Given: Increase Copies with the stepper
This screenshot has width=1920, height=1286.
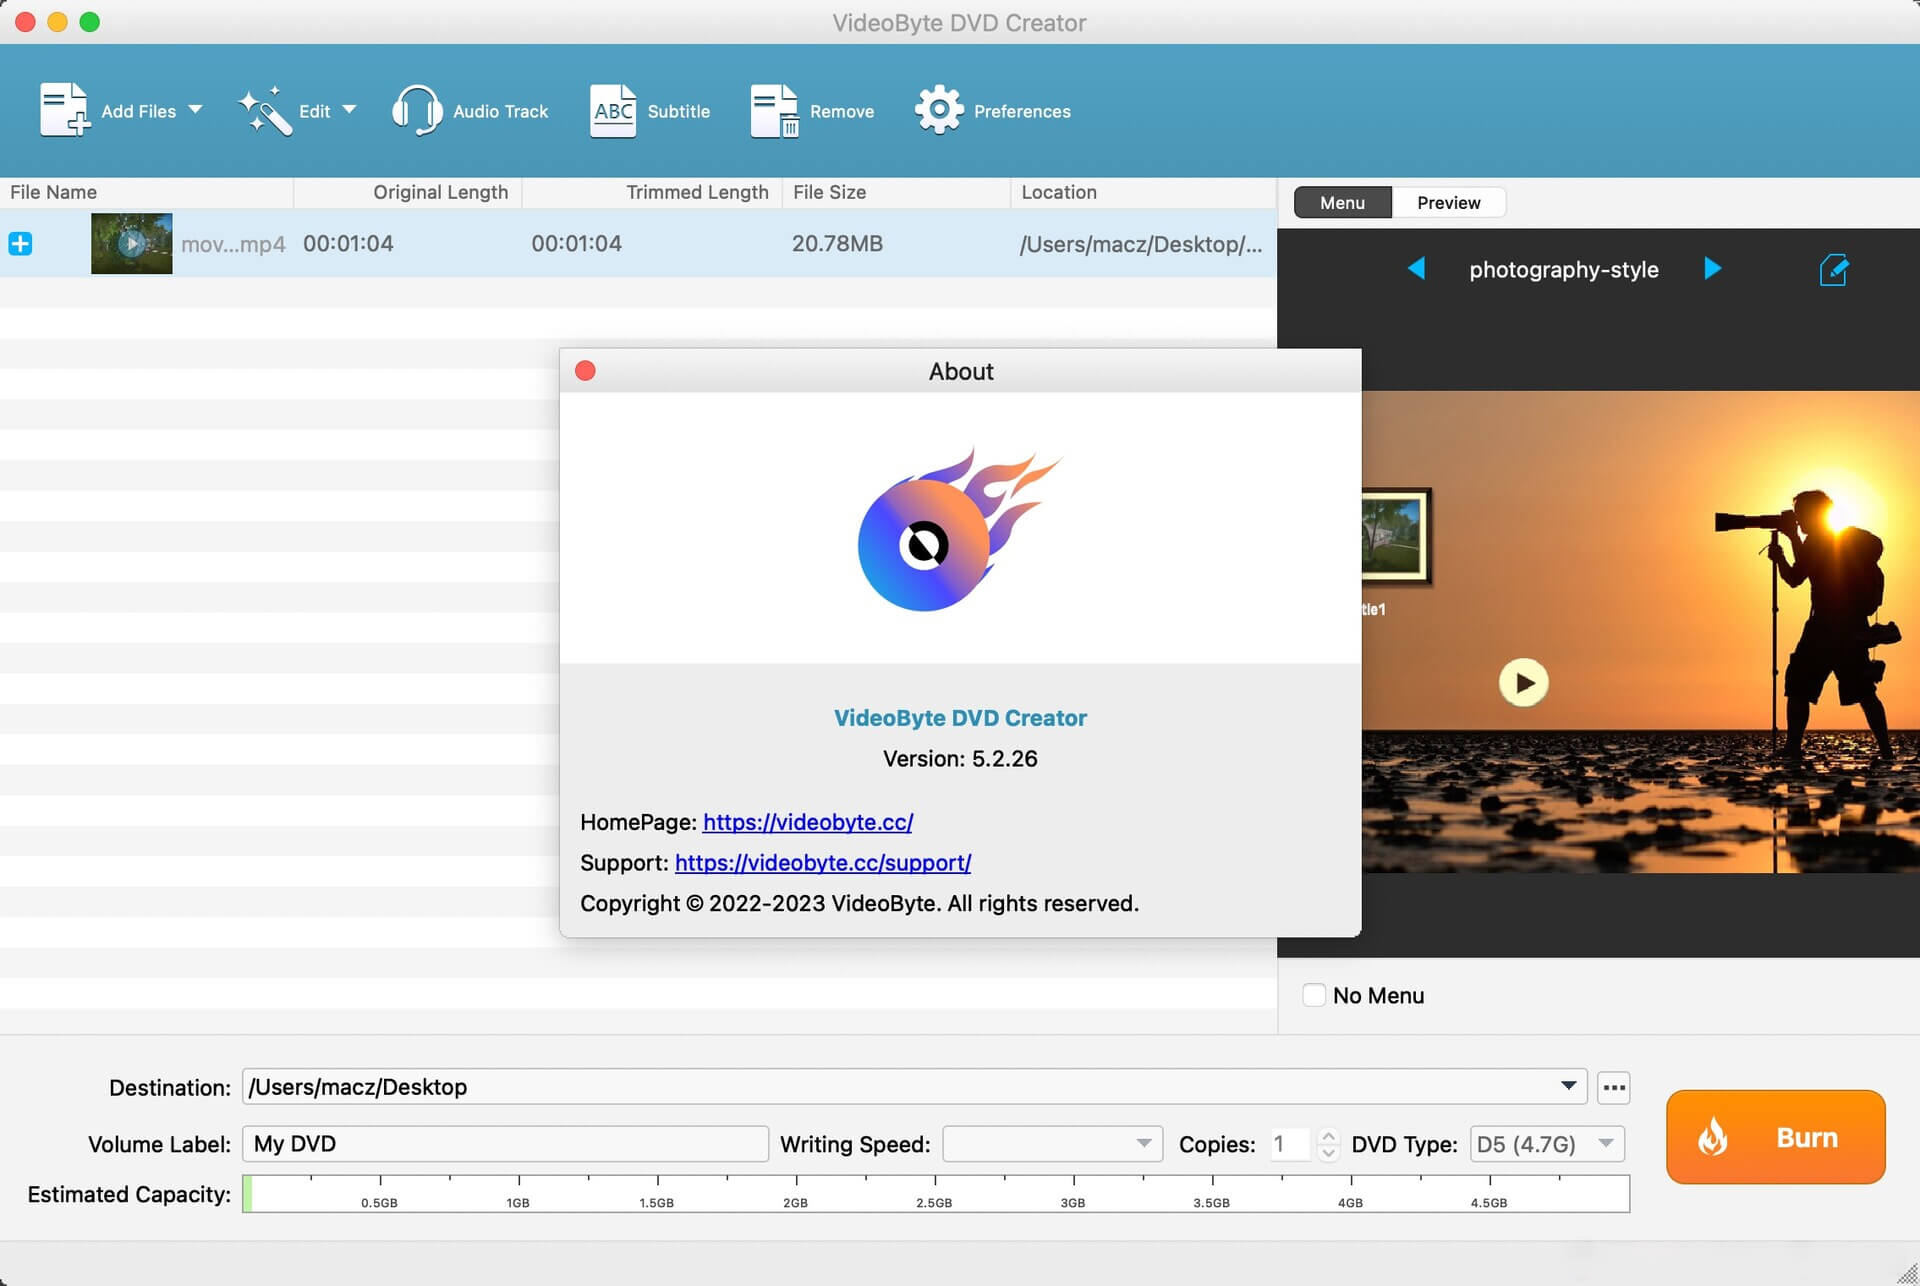Looking at the screenshot, I should [1328, 1136].
